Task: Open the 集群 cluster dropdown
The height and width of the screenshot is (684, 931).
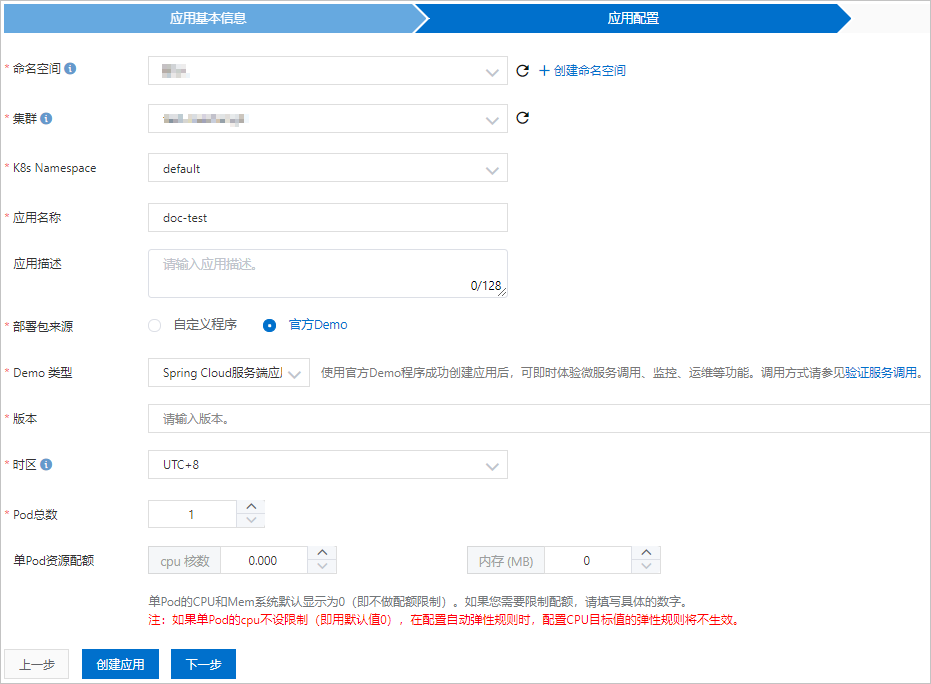Action: [x=328, y=119]
